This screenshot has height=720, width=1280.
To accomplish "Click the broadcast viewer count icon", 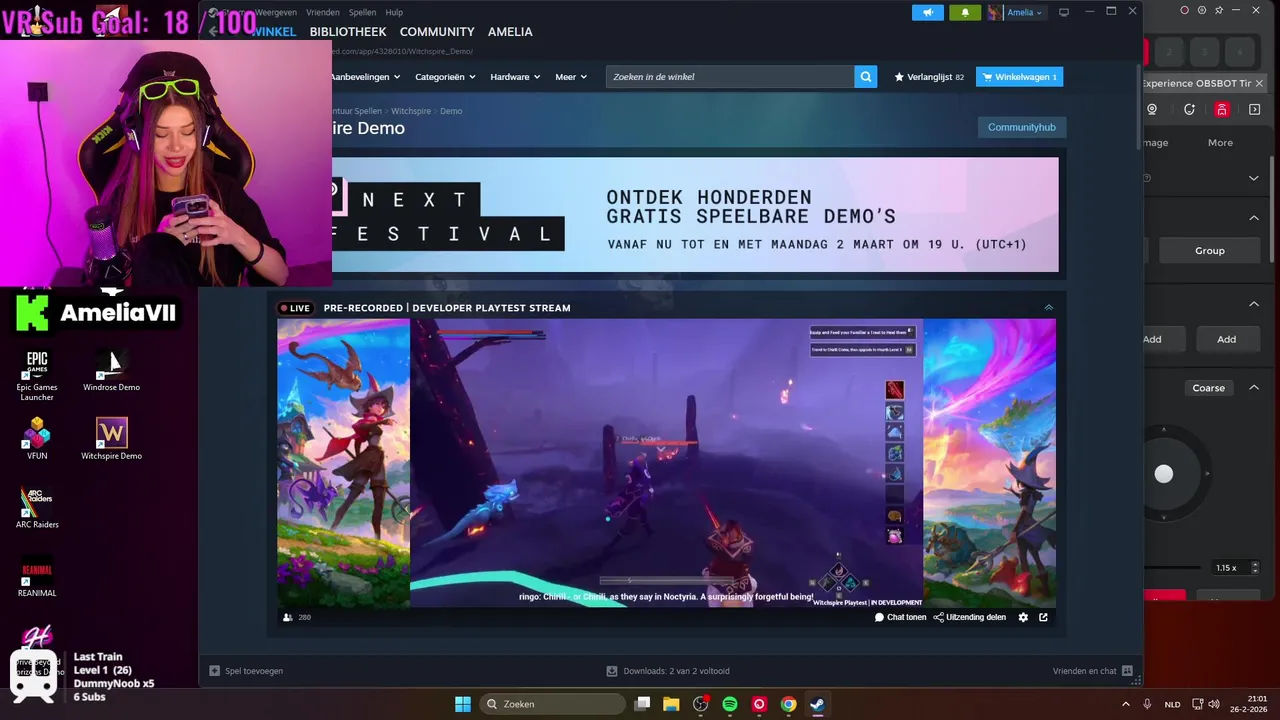I will [x=288, y=617].
